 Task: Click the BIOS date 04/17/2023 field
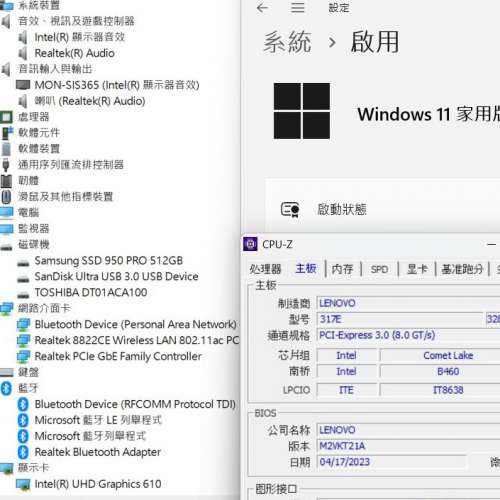(x=391, y=462)
